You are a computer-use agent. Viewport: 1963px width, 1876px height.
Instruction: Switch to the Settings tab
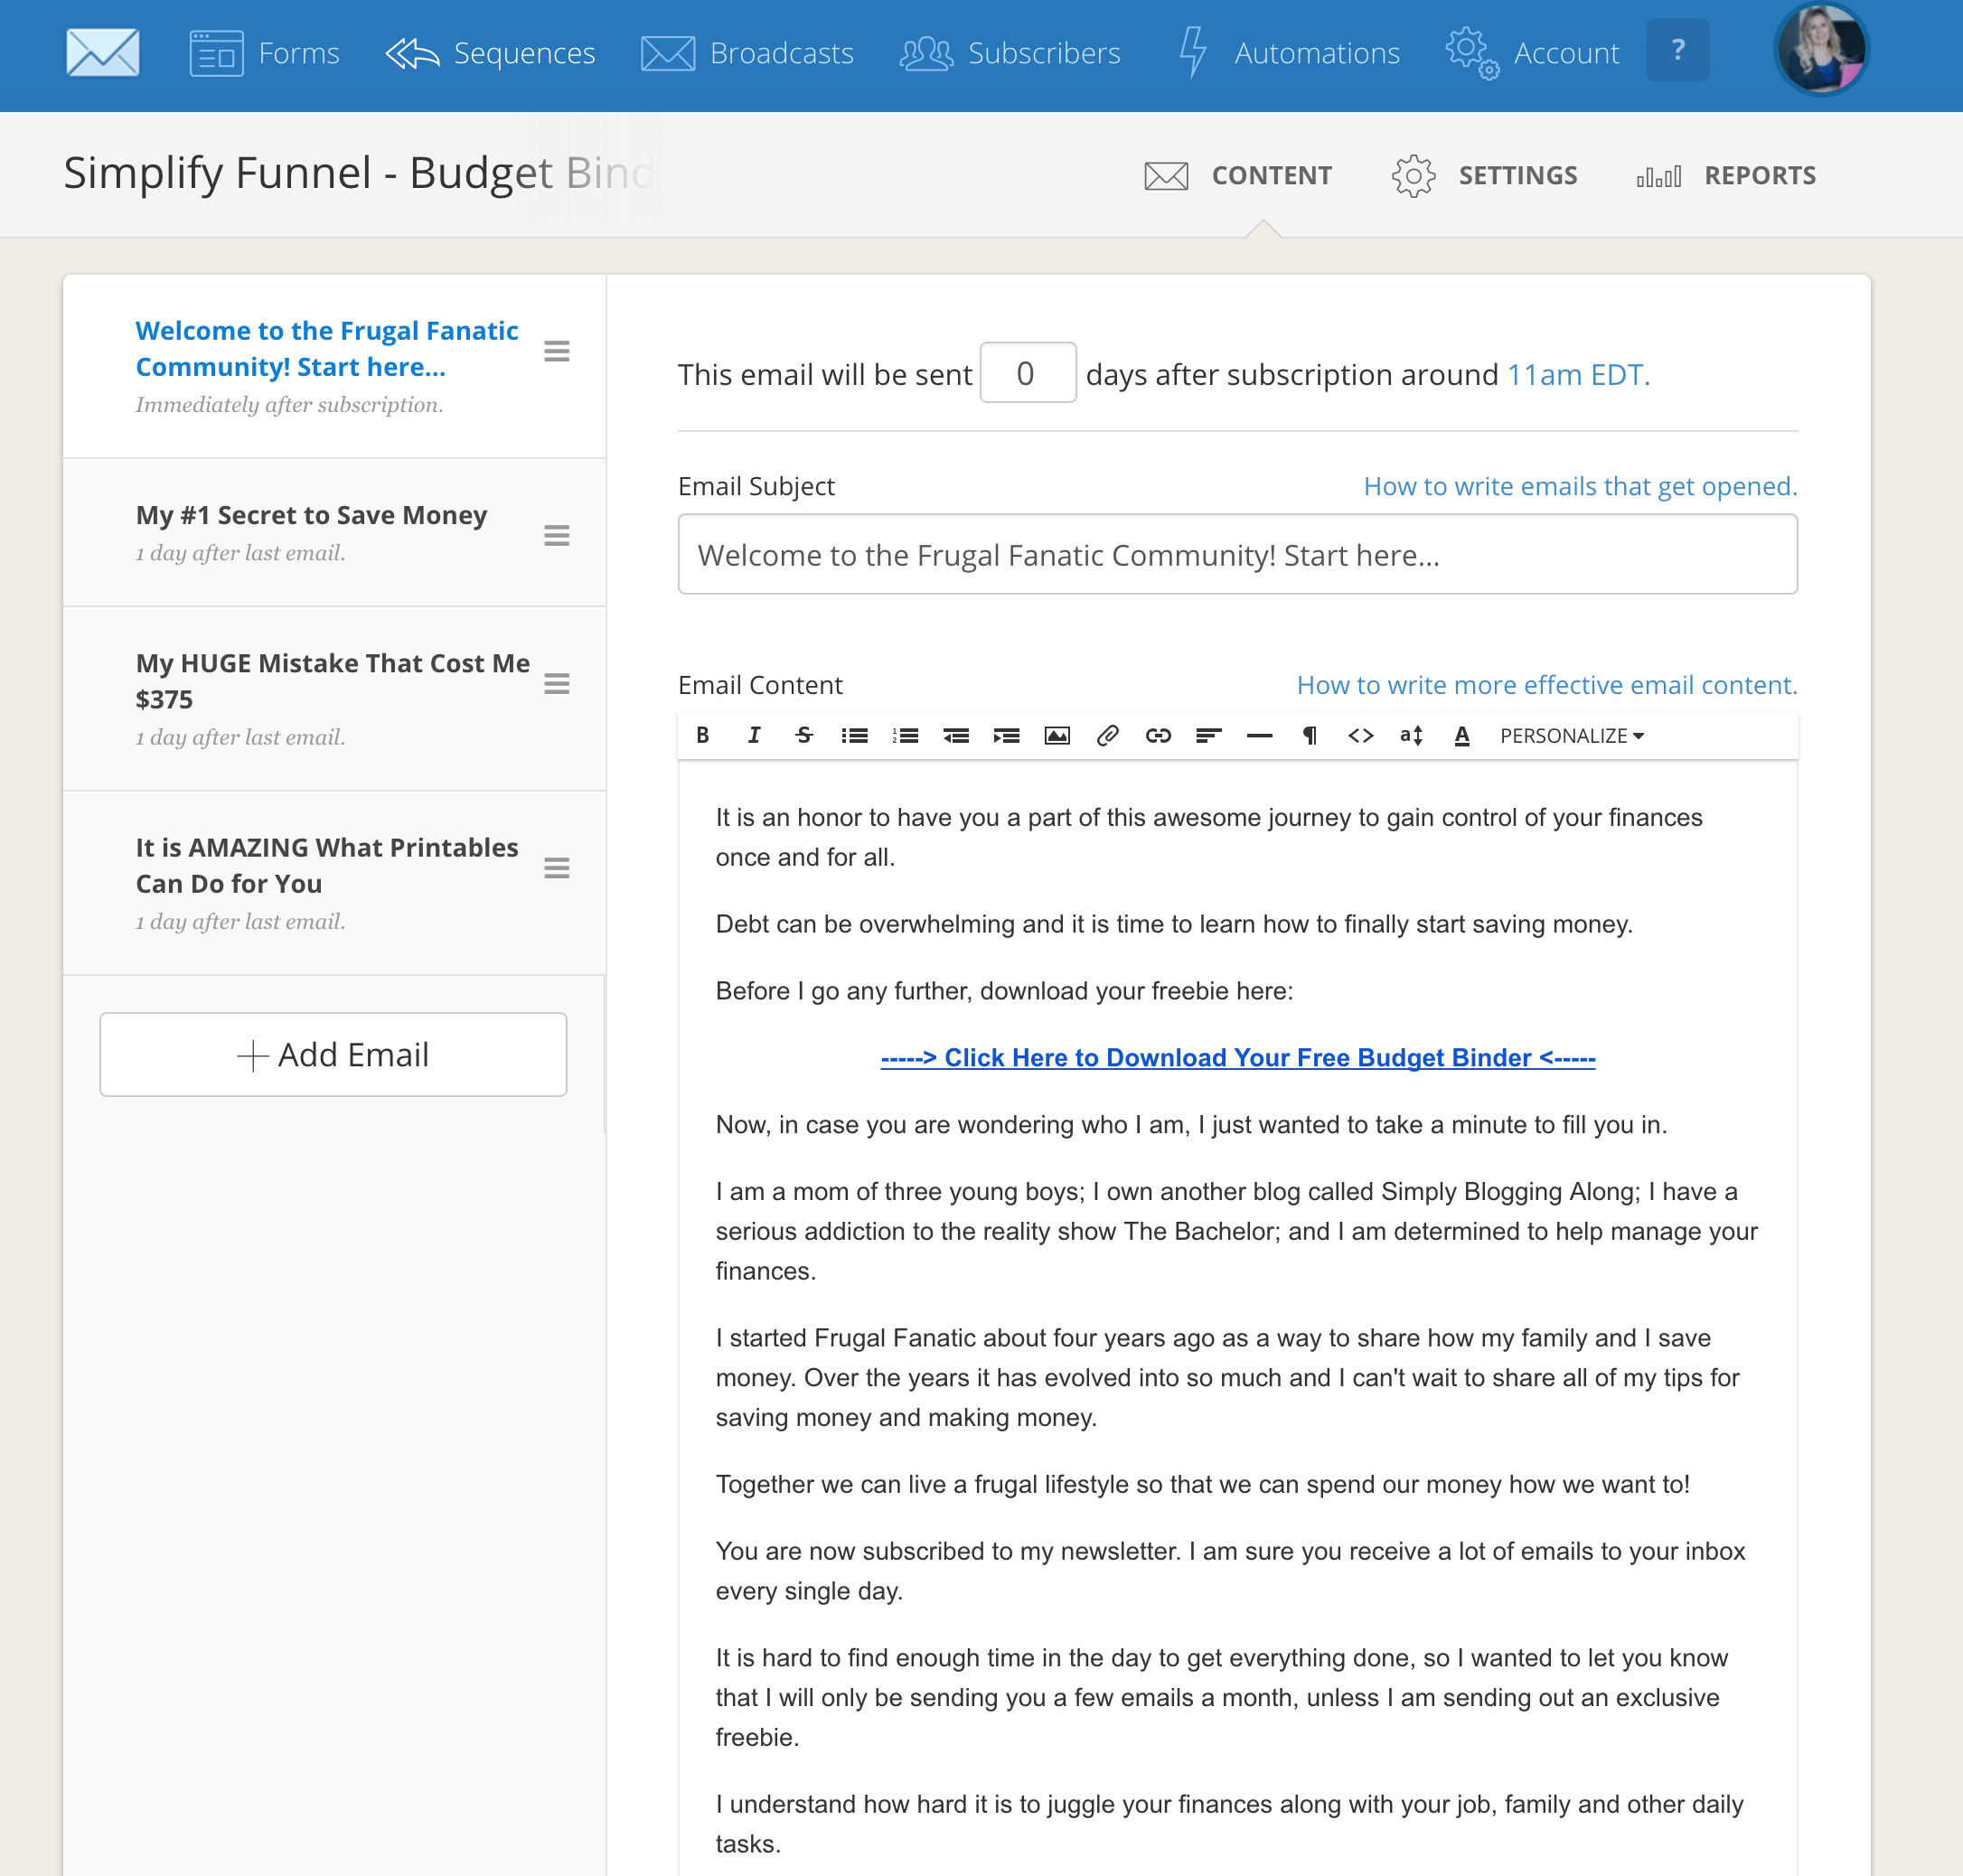pos(1484,175)
